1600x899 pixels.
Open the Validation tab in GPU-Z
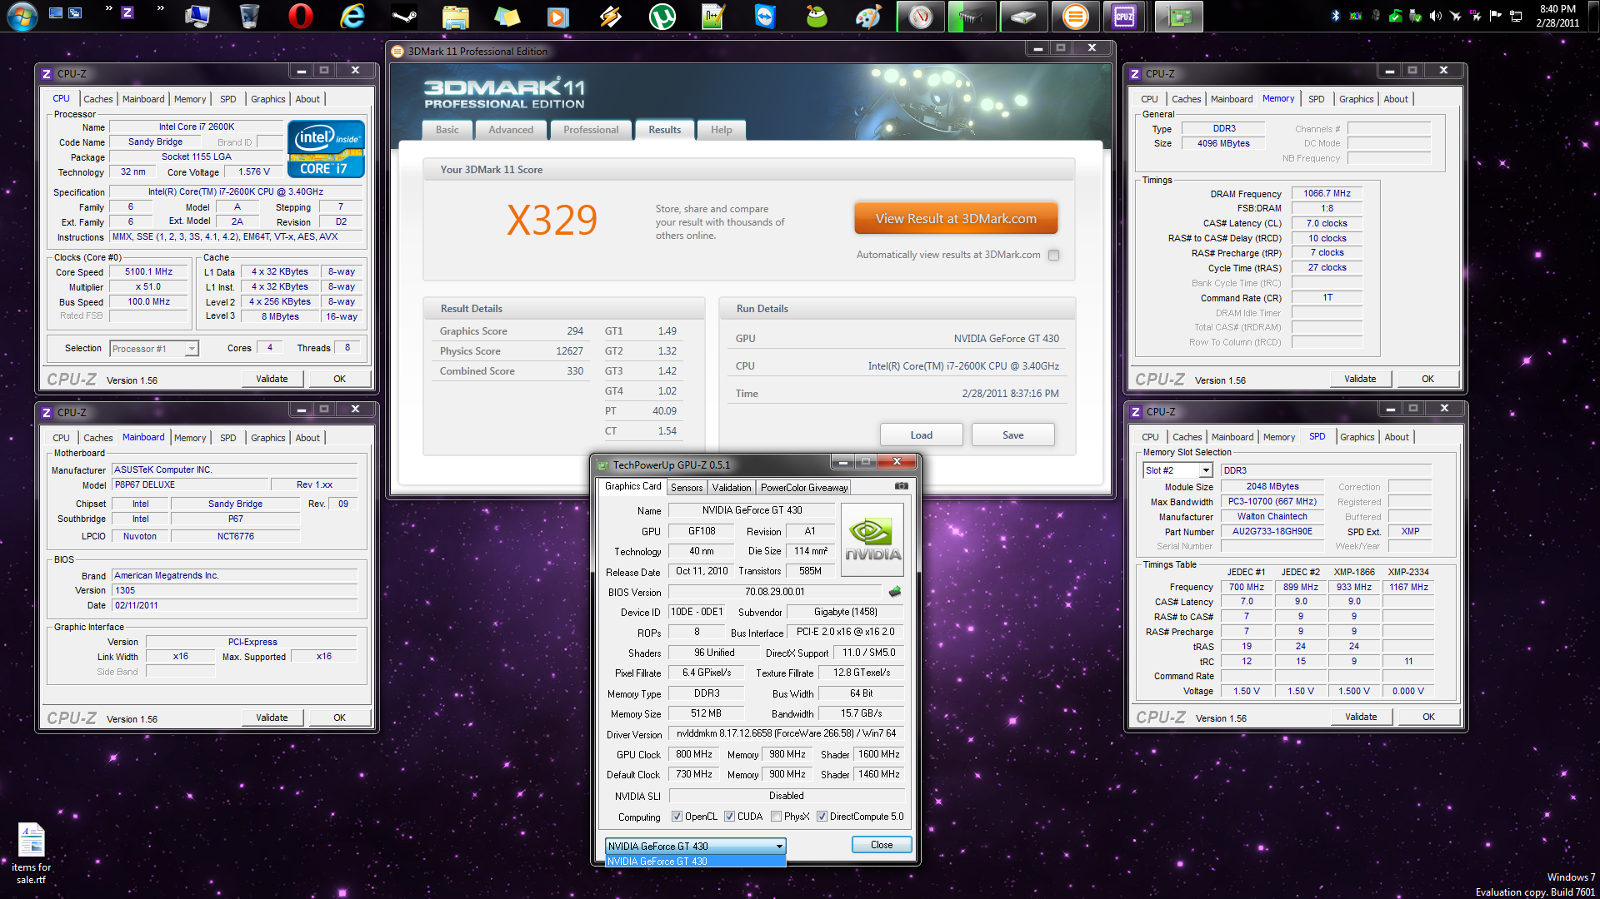click(732, 487)
